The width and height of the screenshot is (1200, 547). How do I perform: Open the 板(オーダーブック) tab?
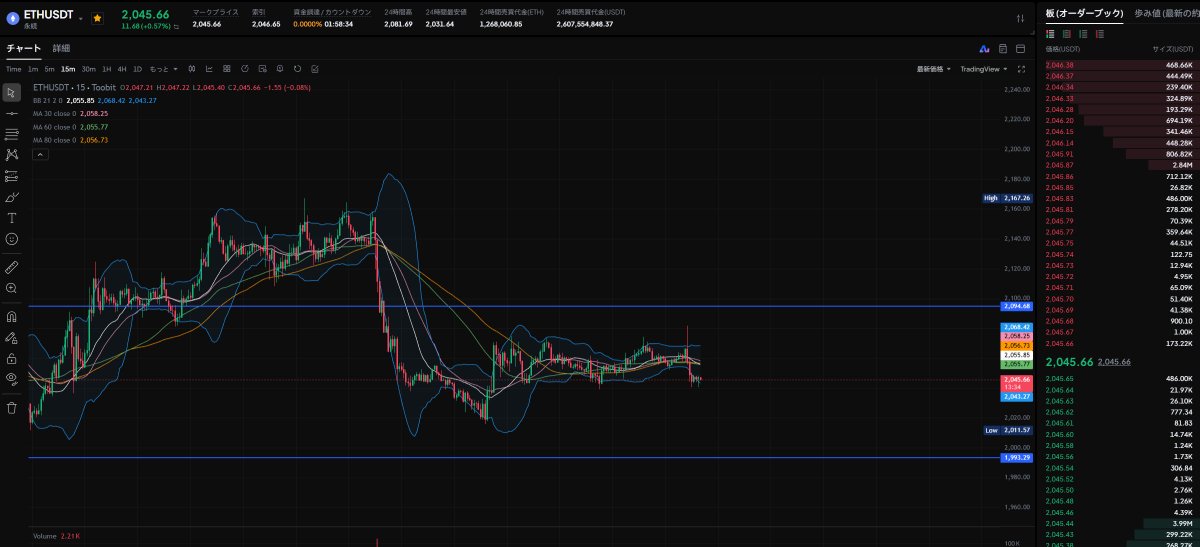click(1083, 13)
